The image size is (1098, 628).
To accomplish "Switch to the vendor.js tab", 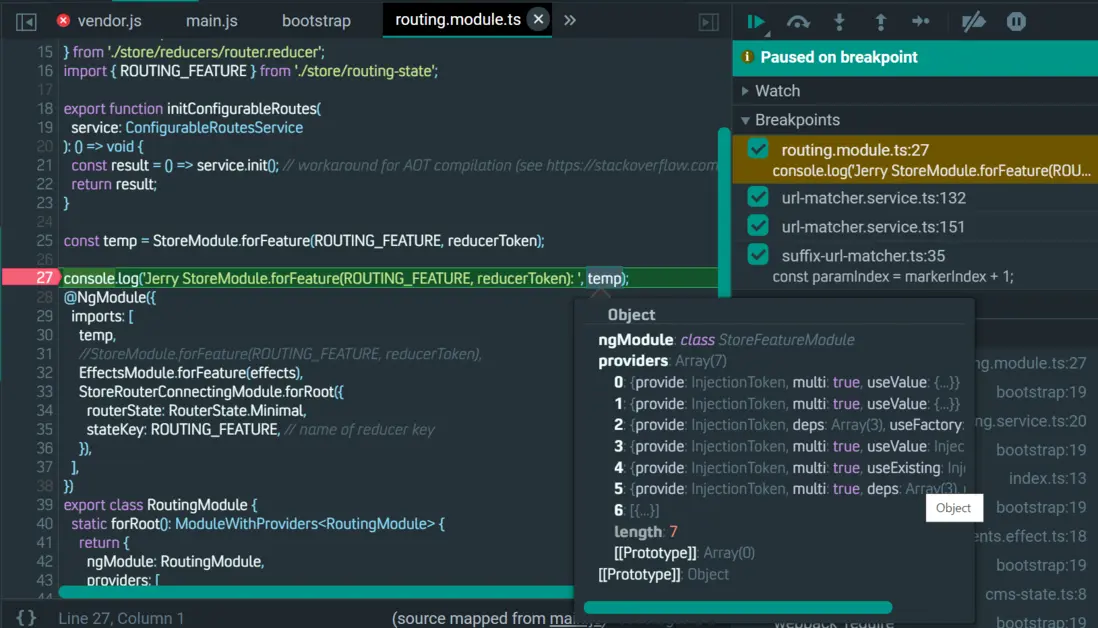I will (109, 21).
